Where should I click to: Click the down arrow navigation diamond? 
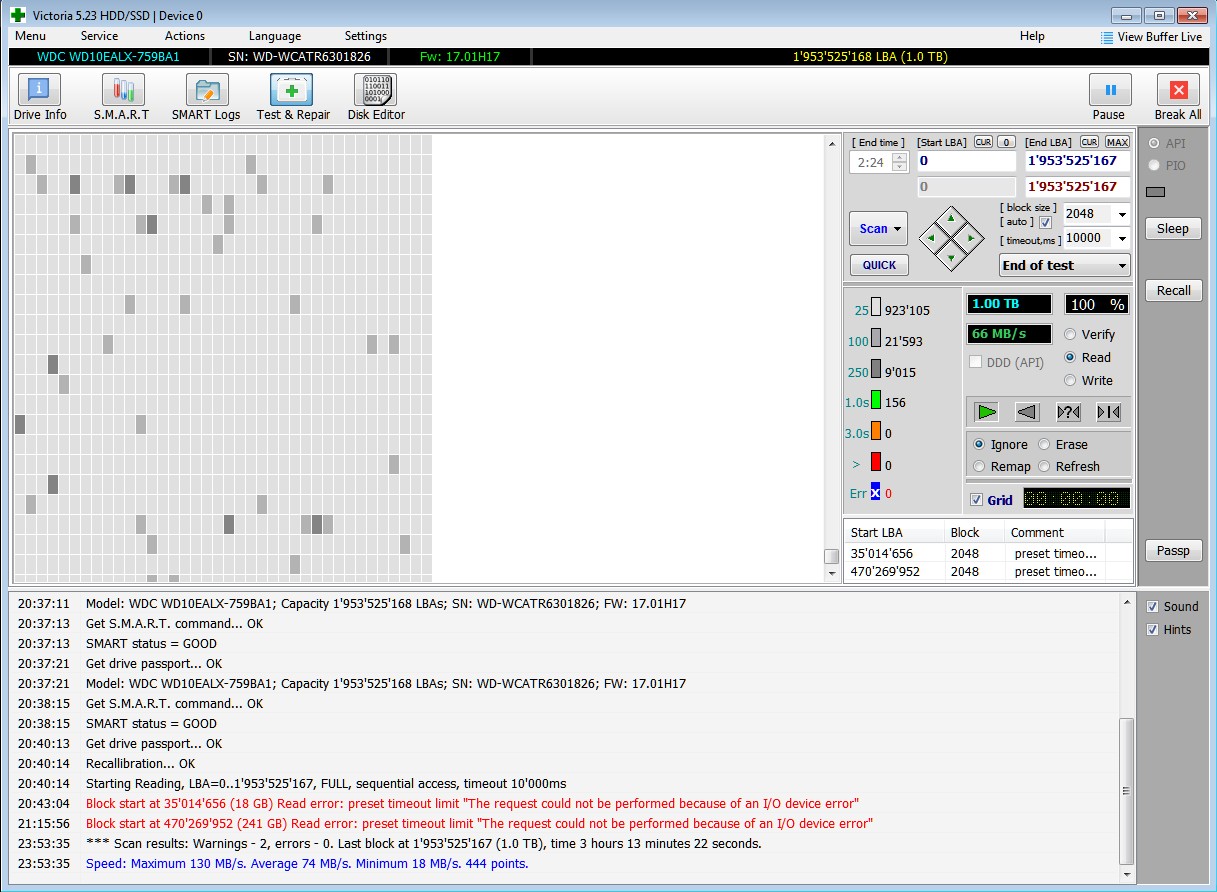pos(951,259)
